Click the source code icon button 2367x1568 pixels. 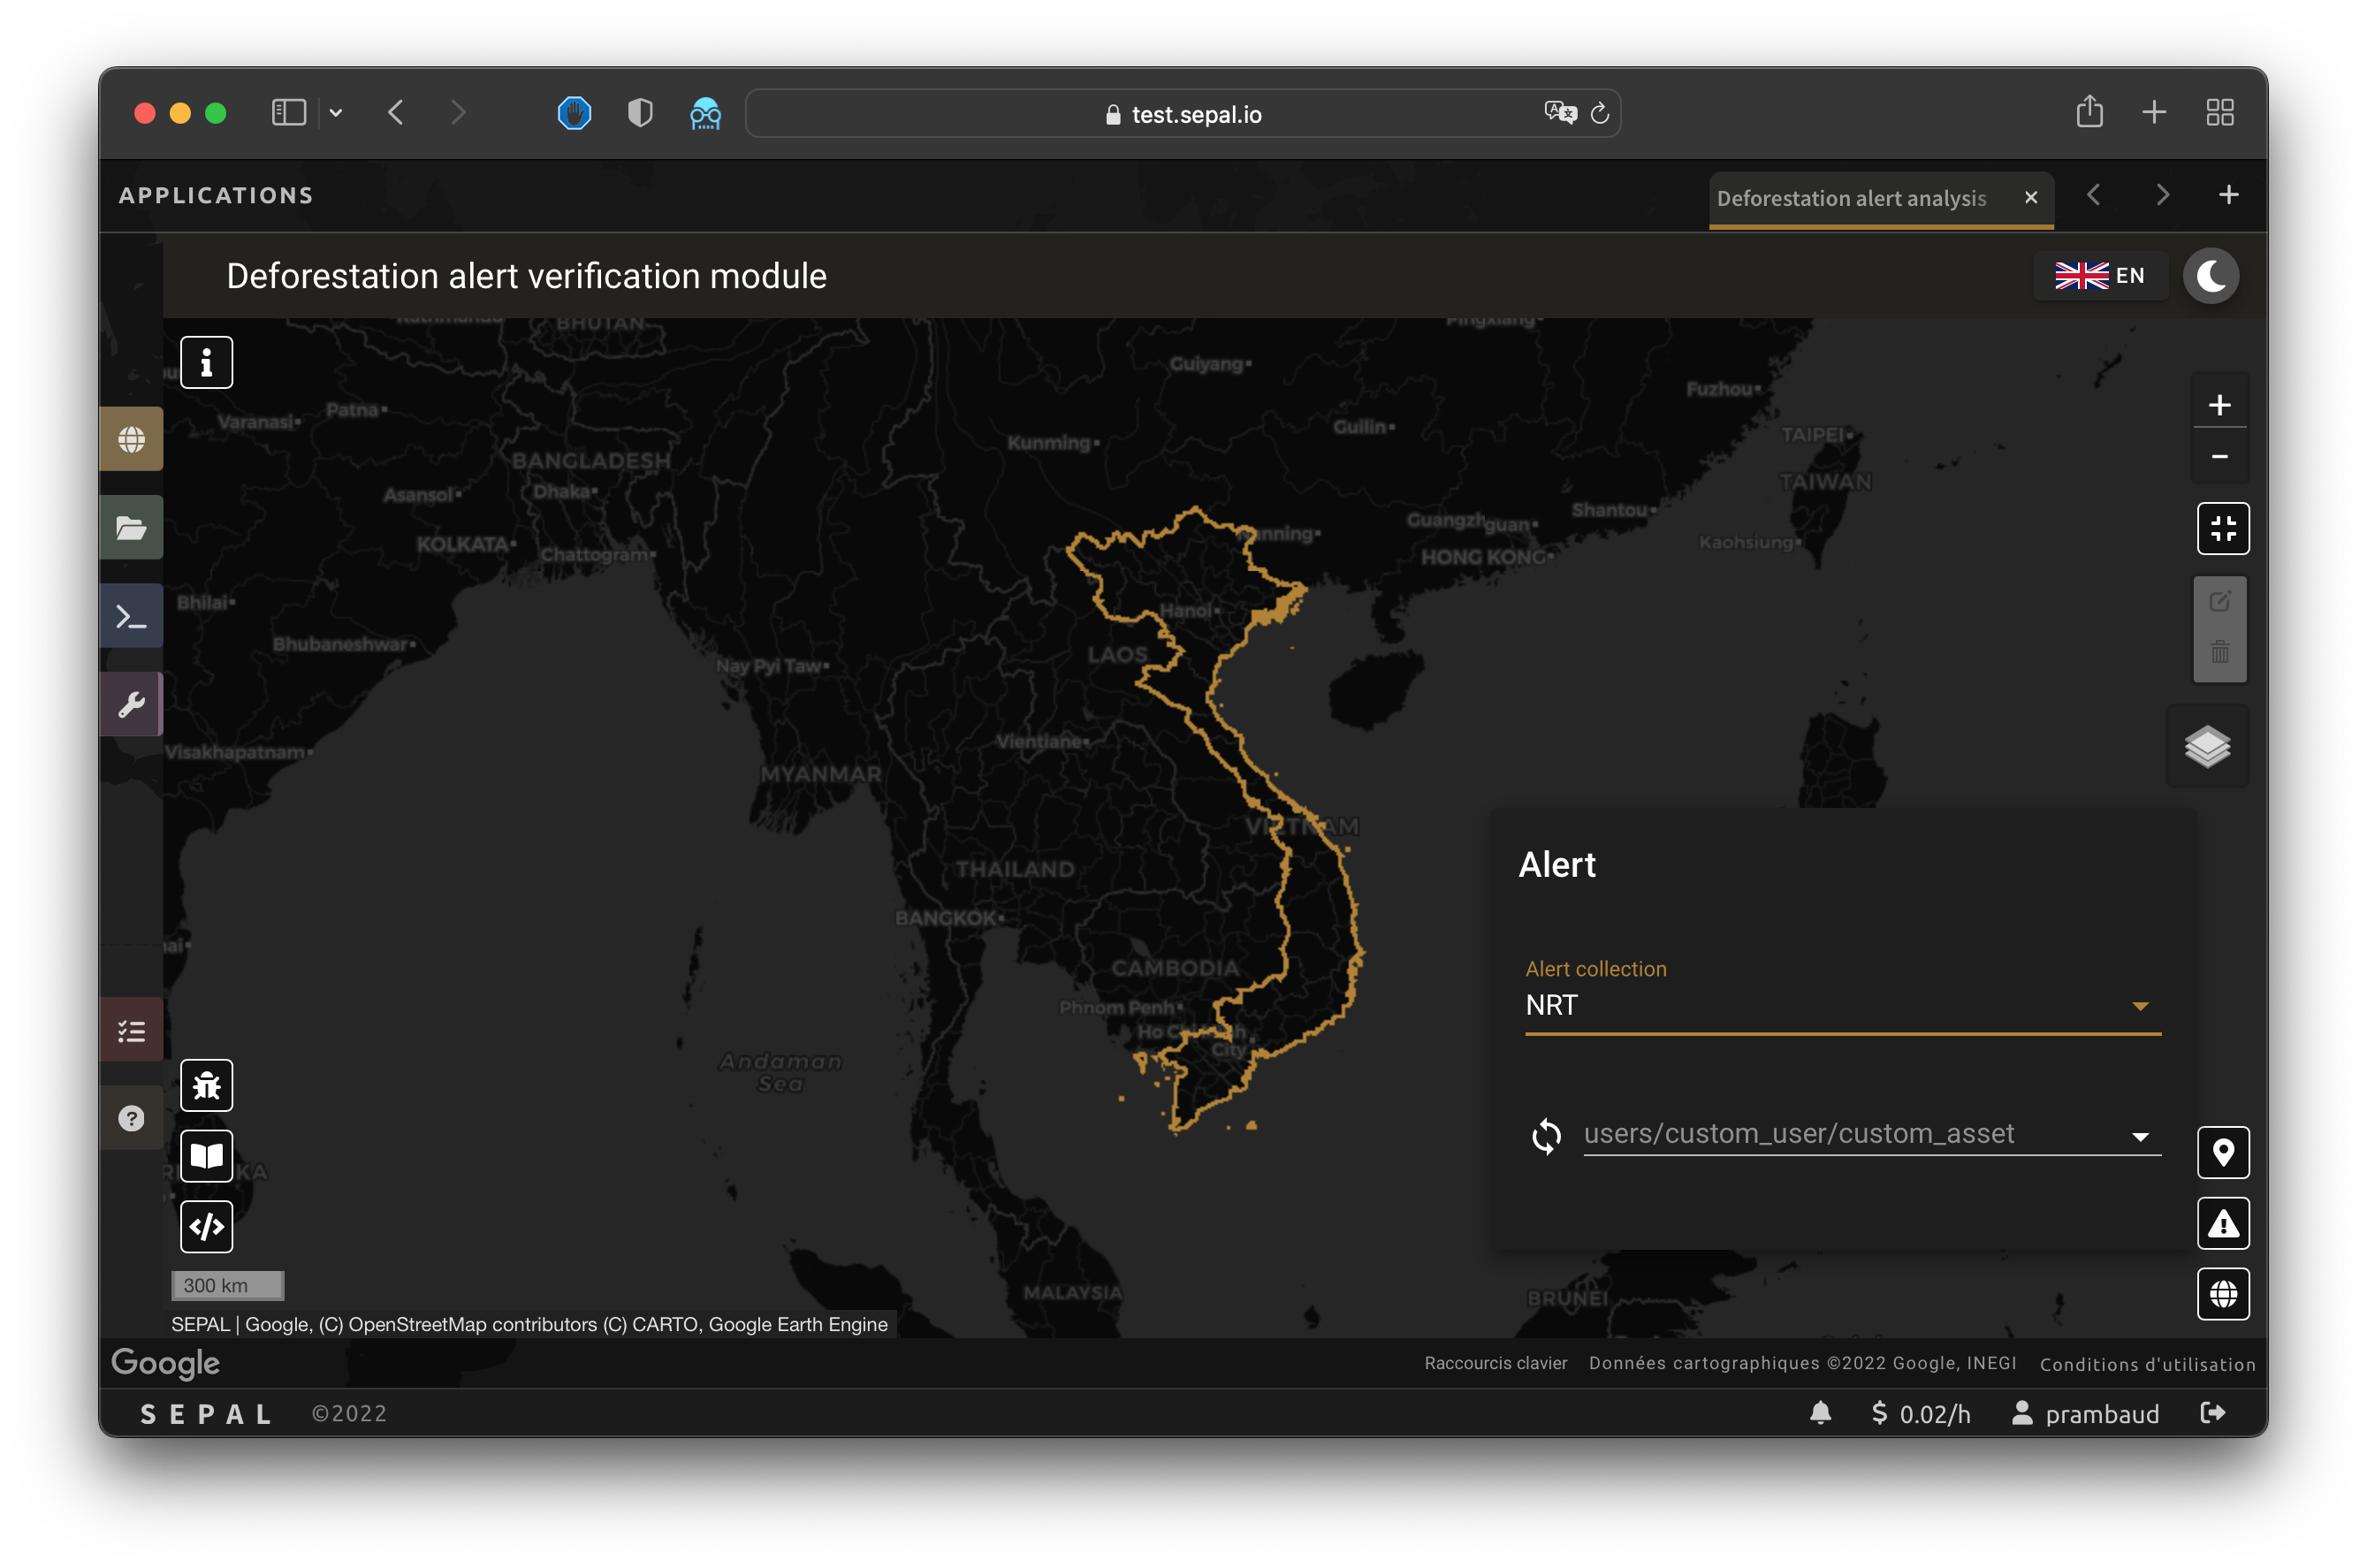coord(206,1226)
